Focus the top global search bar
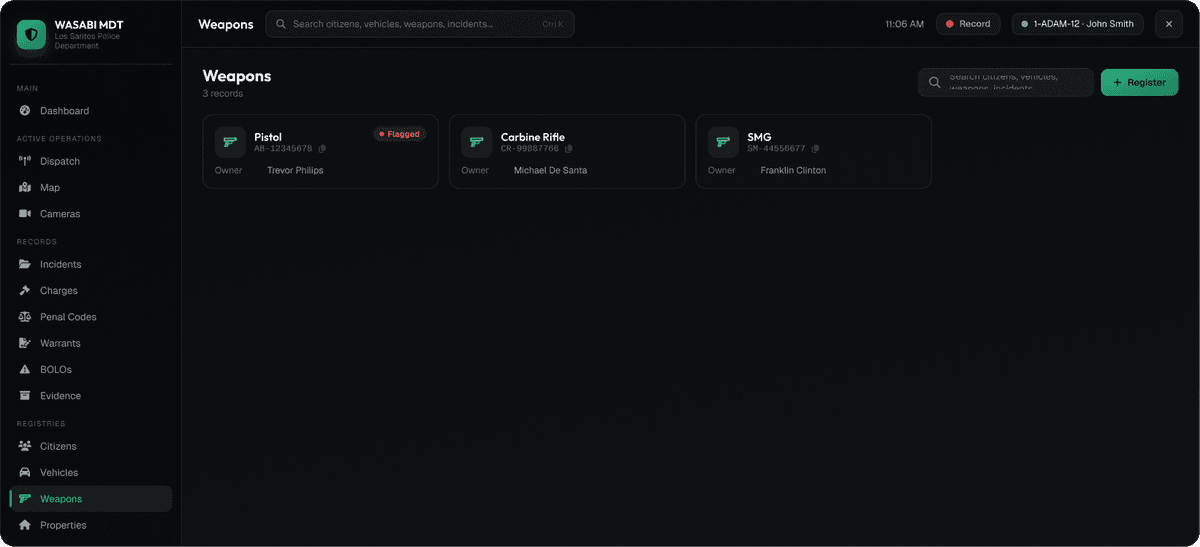 tap(420, 24)
